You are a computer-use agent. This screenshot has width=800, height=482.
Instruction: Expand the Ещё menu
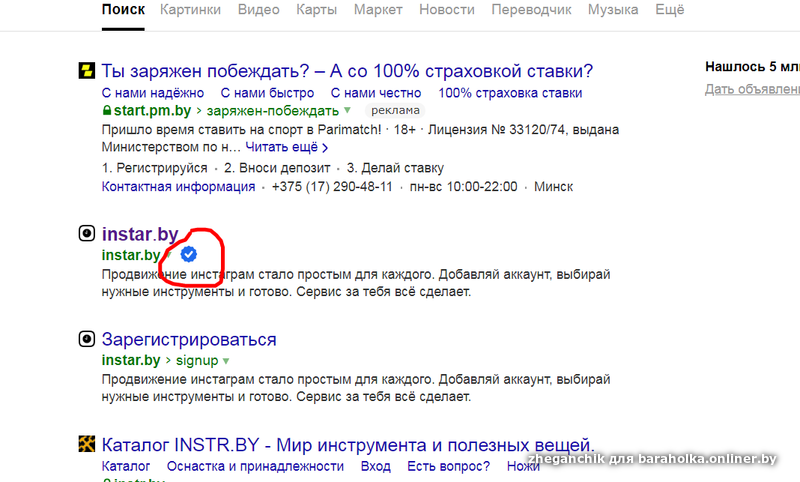coord(669,10)
